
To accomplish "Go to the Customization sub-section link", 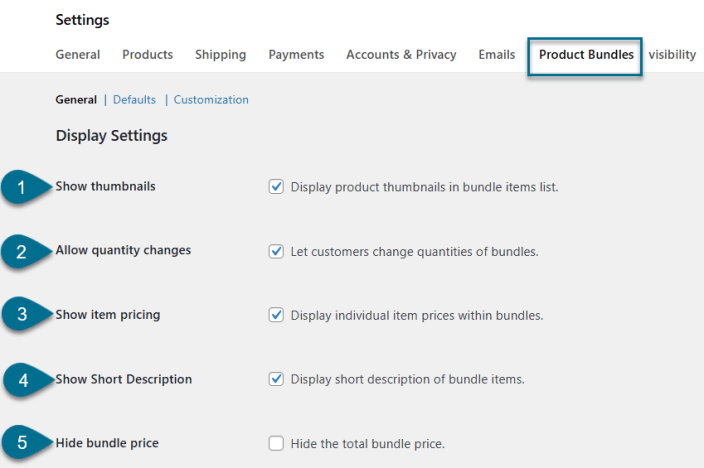I will (211, 100).
